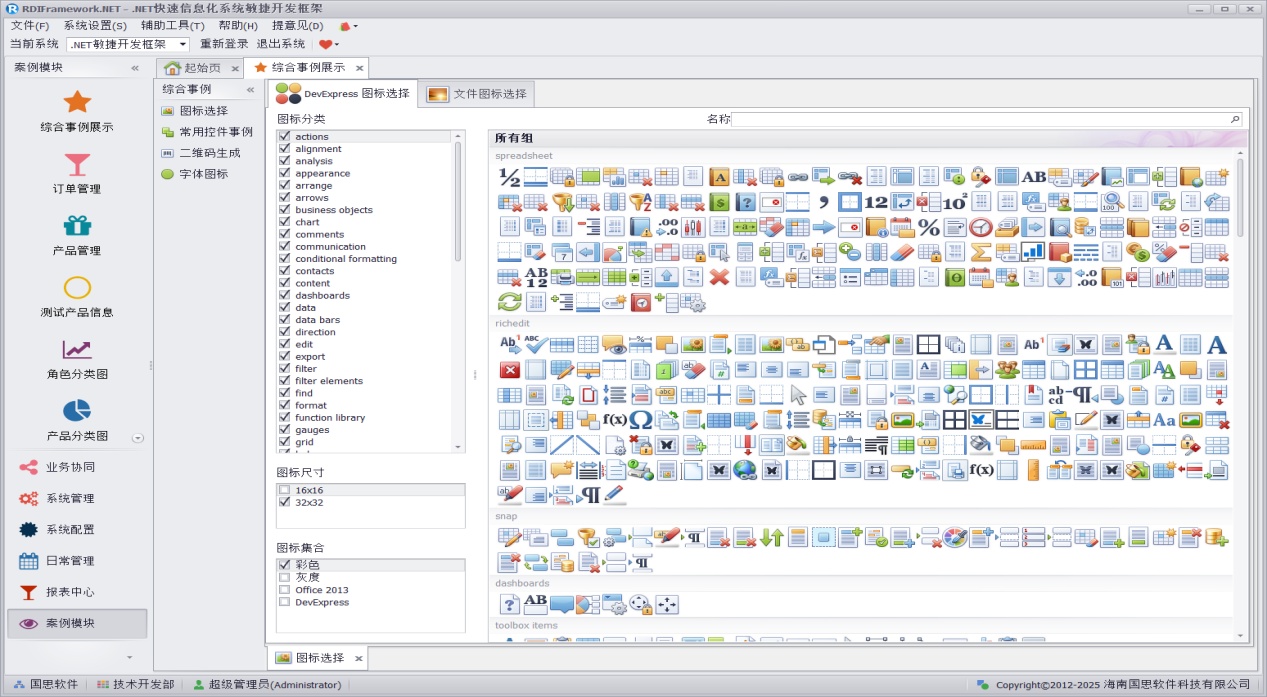Collapse the 案例模块 navigation panel
This screenshot has width=1267, height=697.
click(135, 68)
